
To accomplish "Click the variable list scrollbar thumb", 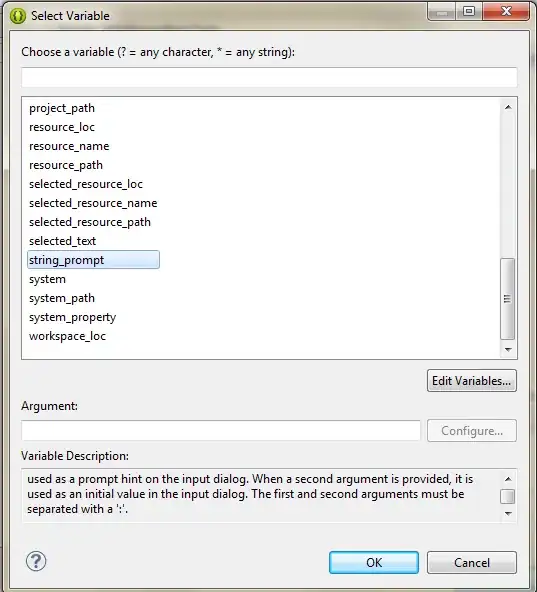I will click(508, 299).
